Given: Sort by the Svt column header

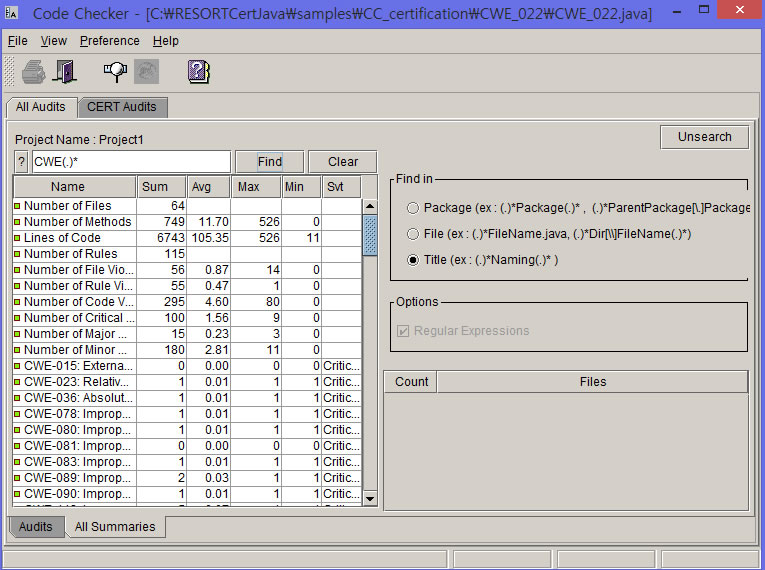Looking at the screenshot, I should coord(342,187).
